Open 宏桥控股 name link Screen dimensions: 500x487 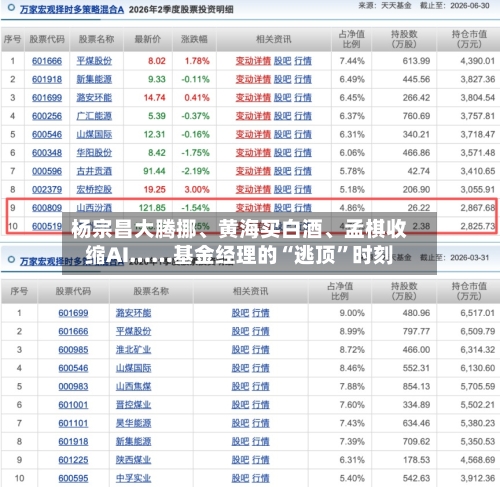click(x=94, y=189)
